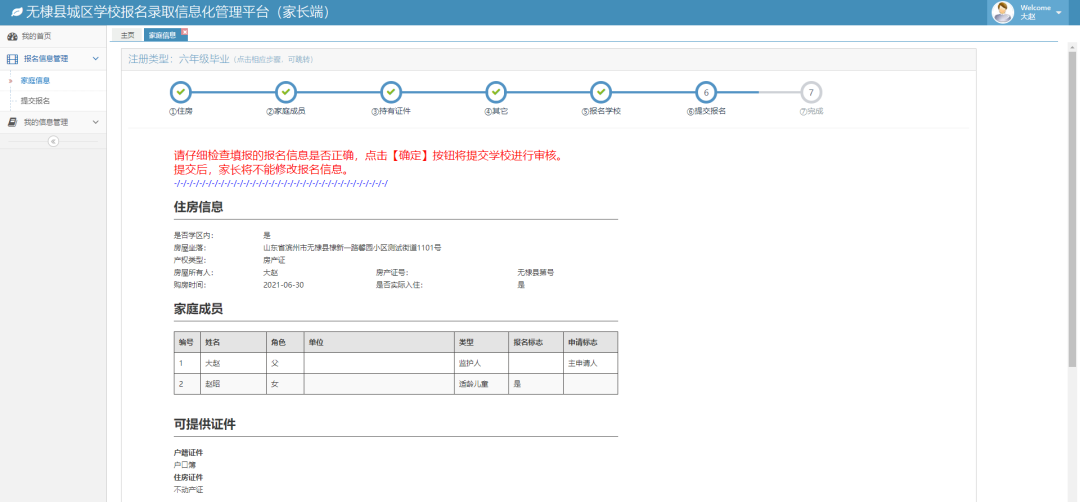This screenshot has height=502, width=1080.
Task: Click step 6 提交报名 circle
Action: pos(706,92)
